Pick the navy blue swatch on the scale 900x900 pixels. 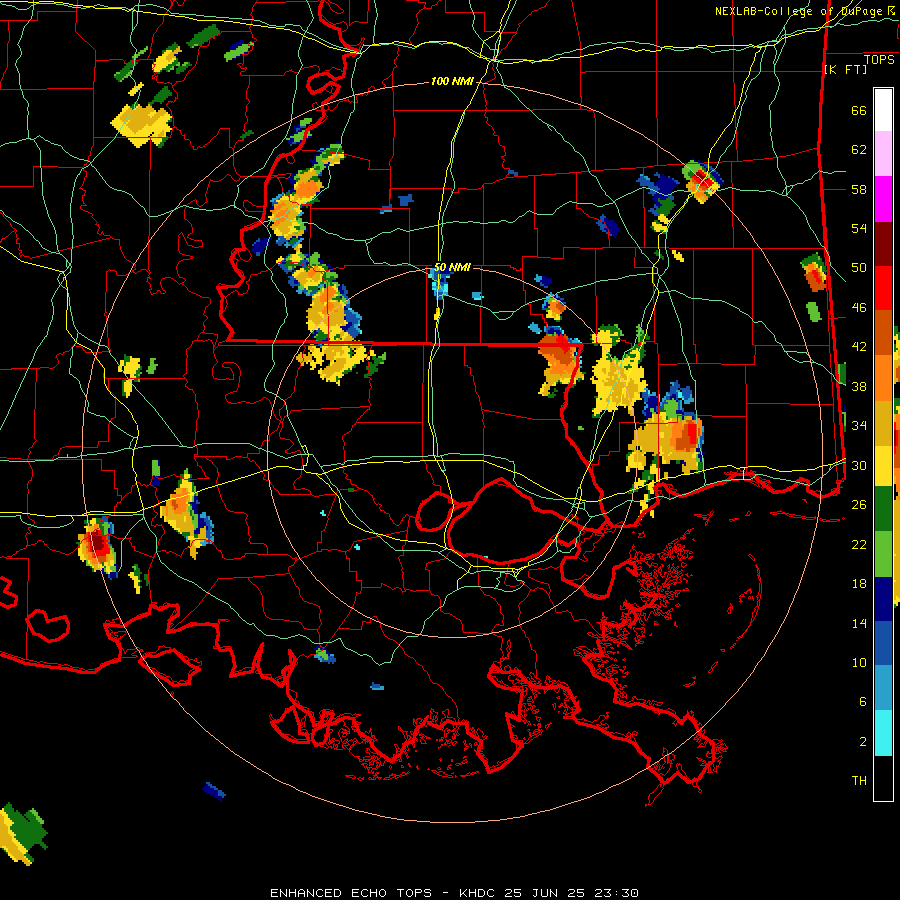point(883,599)
